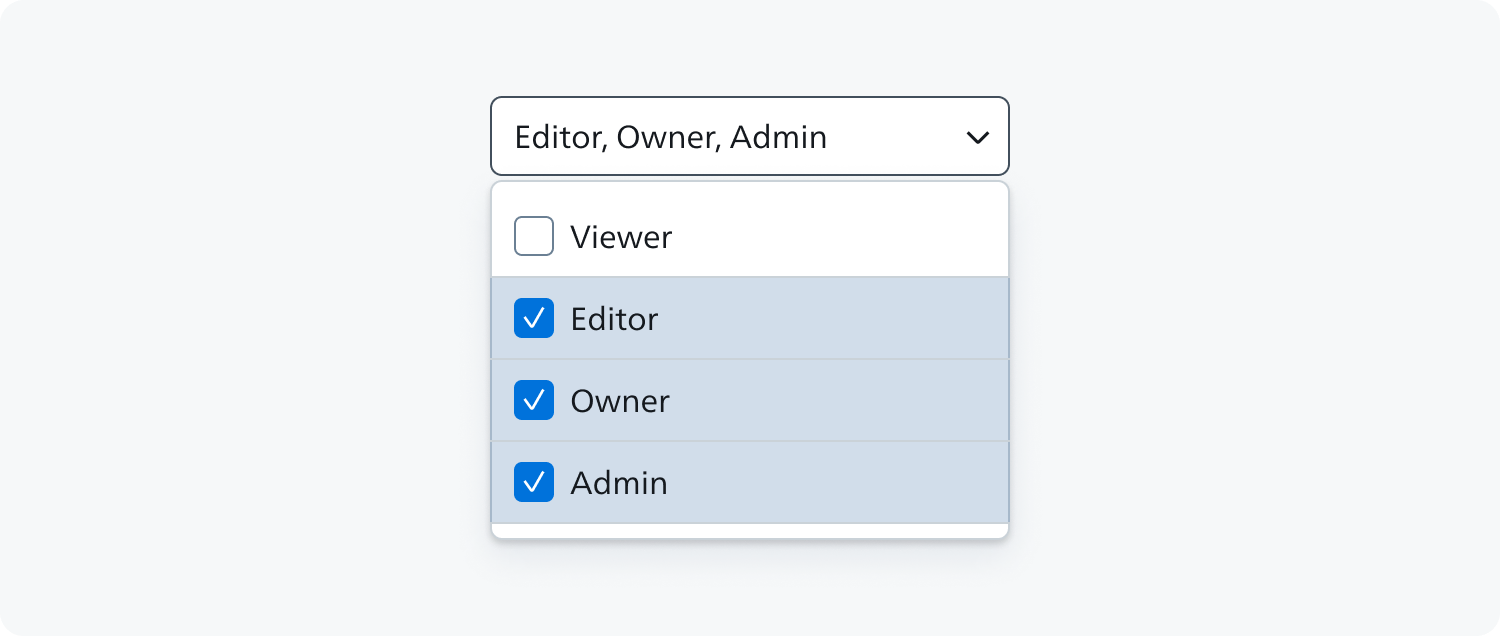Click the Admin option label text

point(619,483)
